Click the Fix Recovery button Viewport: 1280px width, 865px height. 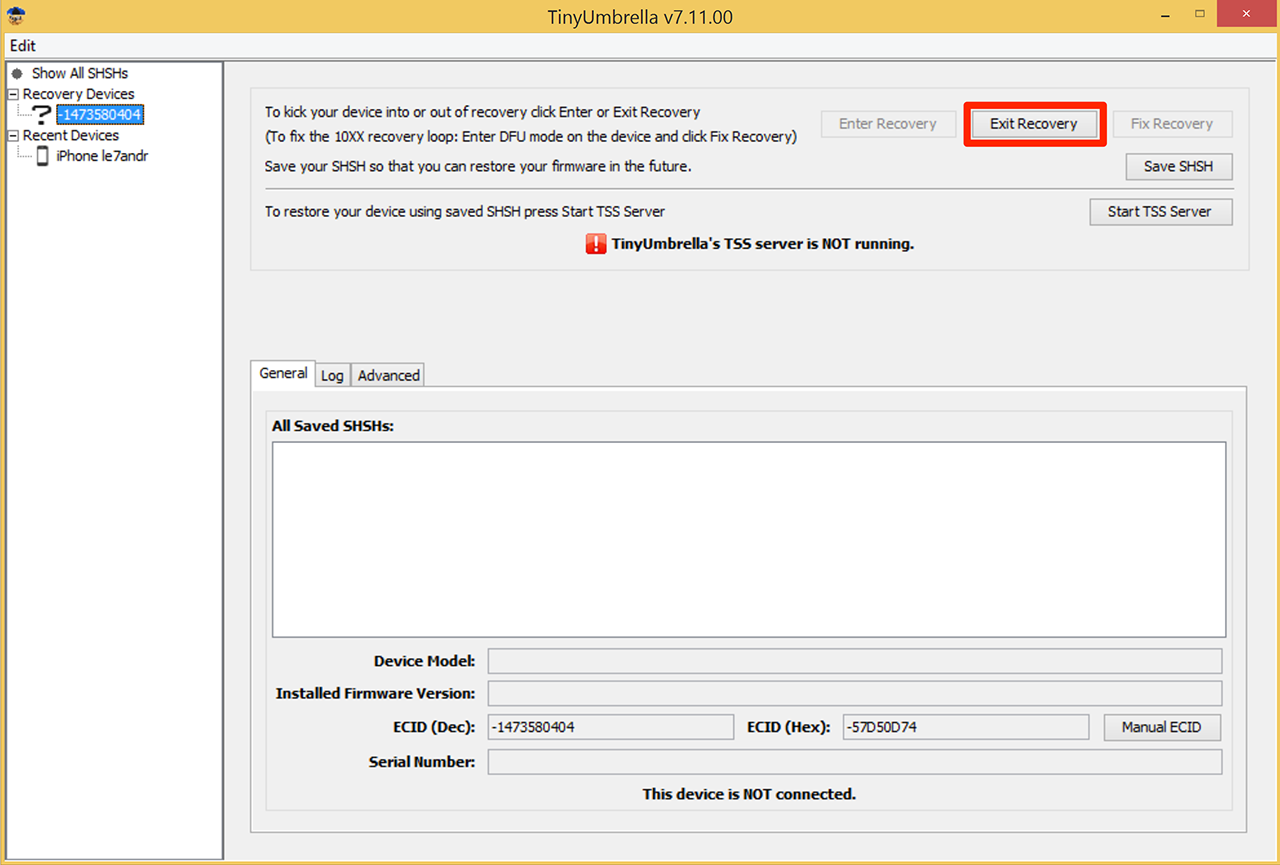pyautogui.click(x=1172, y=123)
